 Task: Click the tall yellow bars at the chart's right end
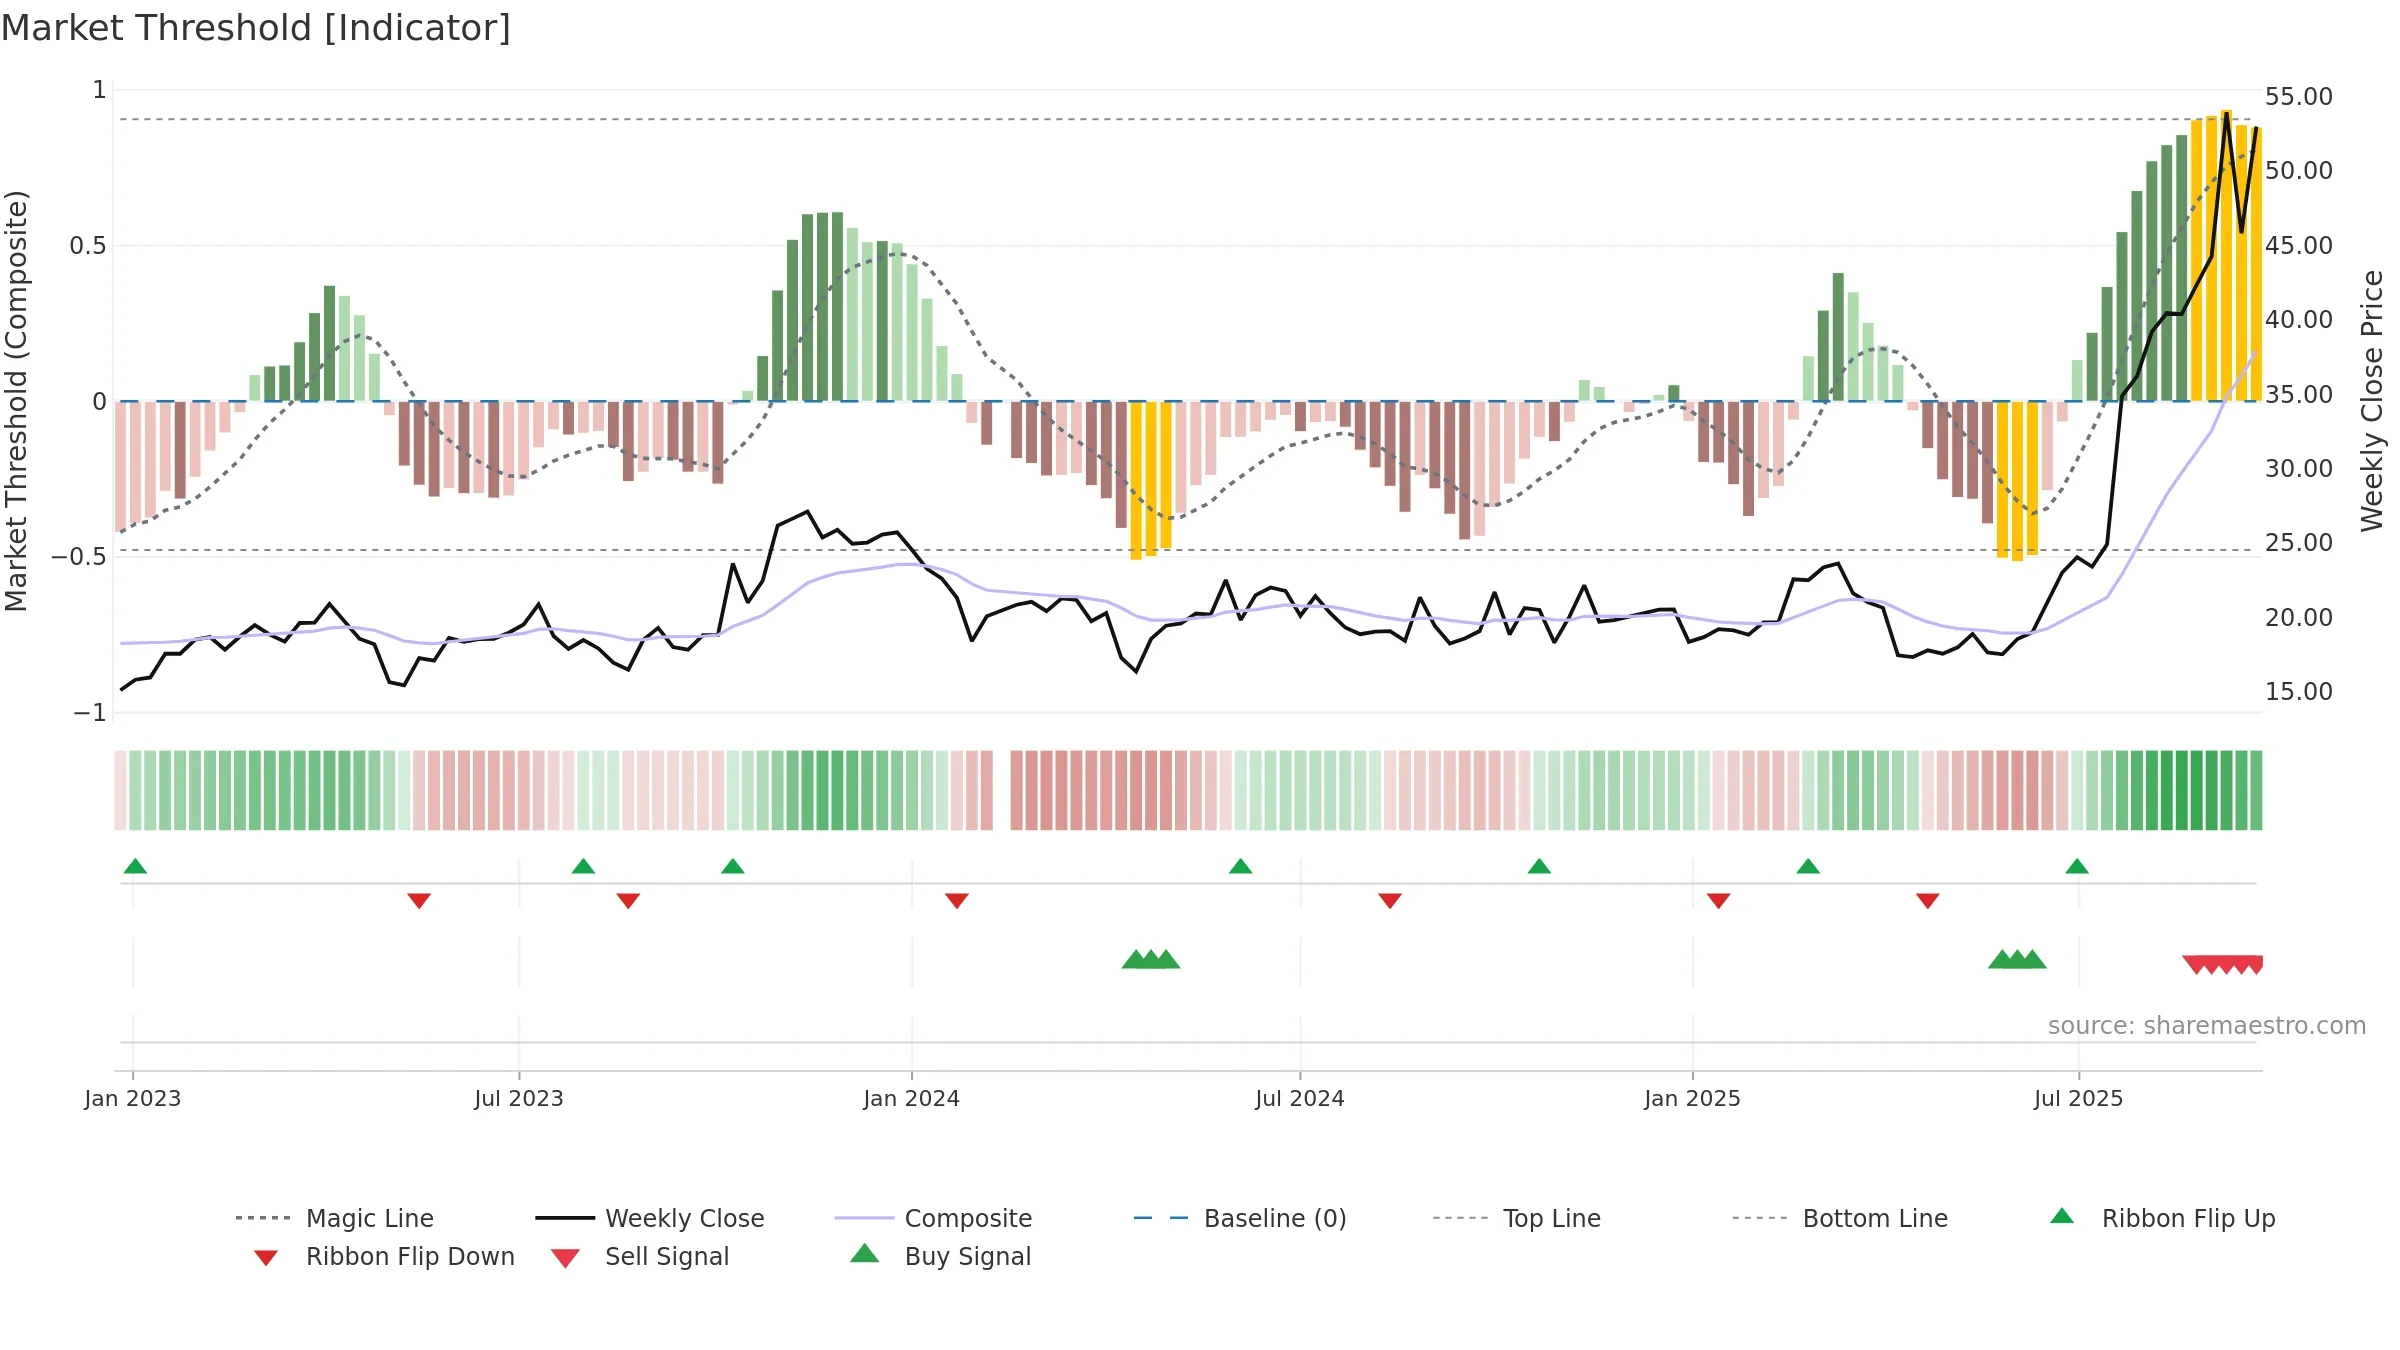pos(2226,258)
